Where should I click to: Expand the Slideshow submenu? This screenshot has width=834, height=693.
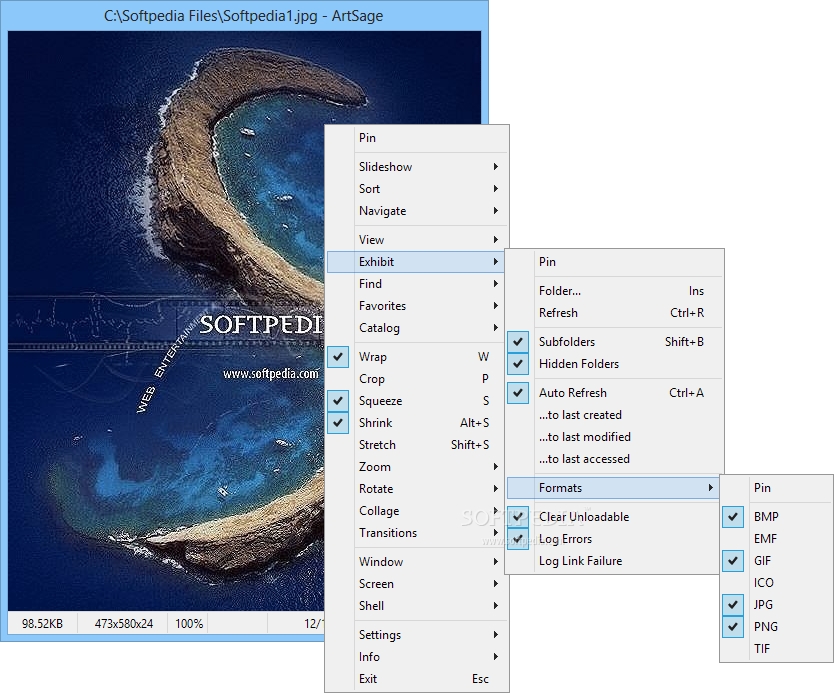click(416, 167)
